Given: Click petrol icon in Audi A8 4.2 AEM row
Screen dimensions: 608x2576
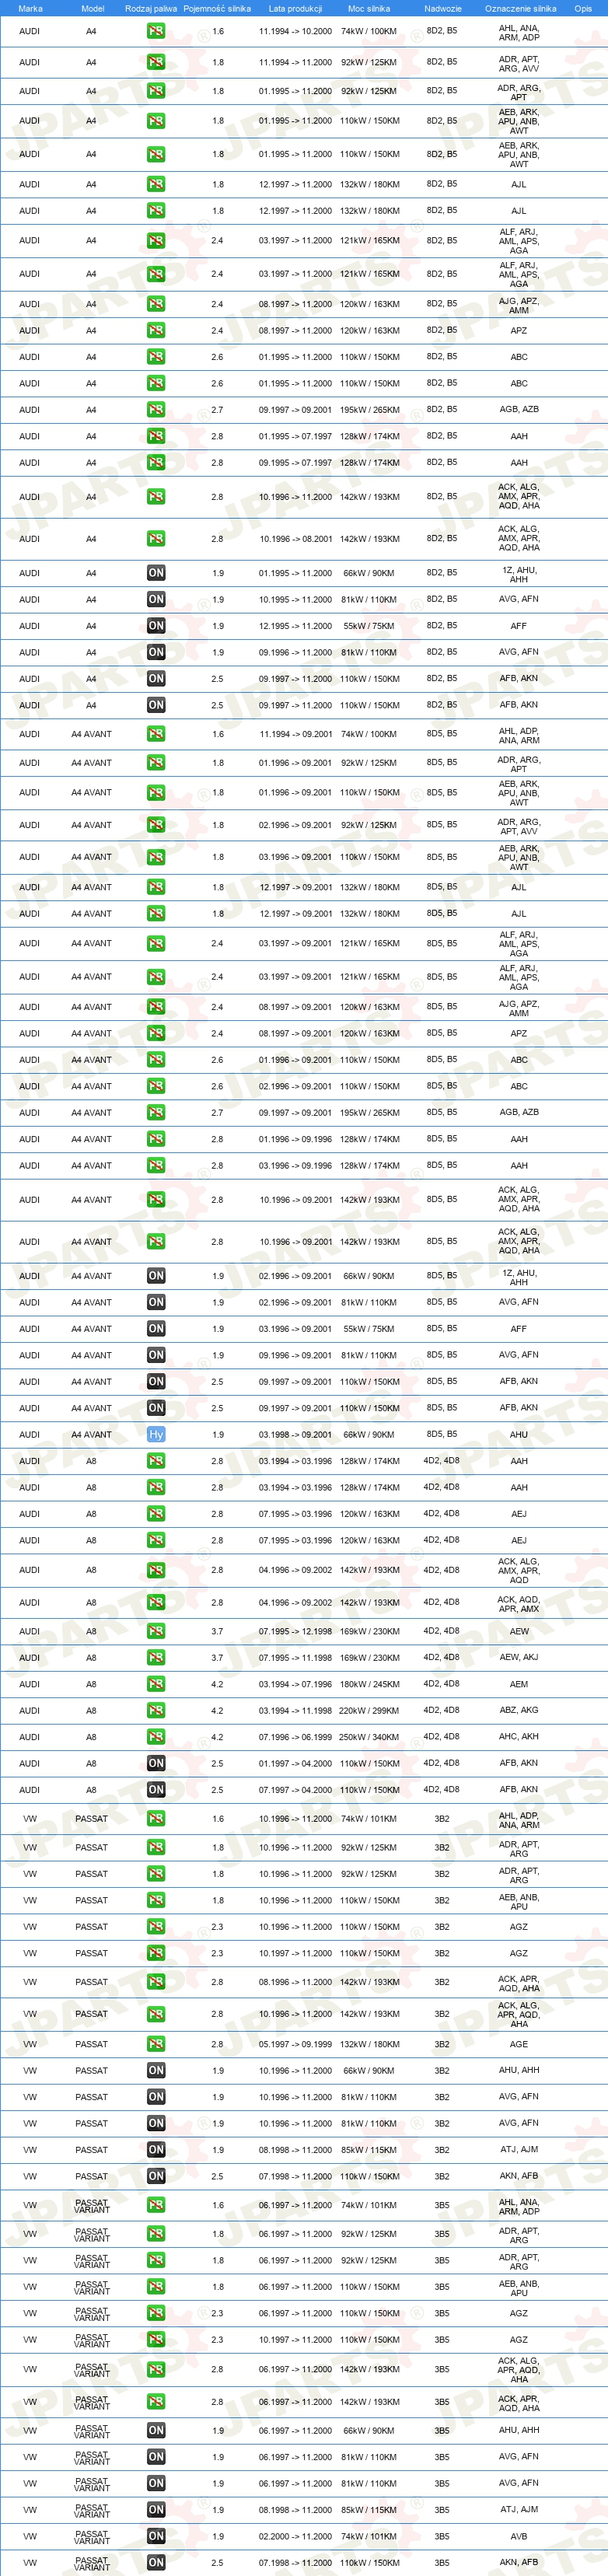Looking at the screenshot, I should 156,1684.
